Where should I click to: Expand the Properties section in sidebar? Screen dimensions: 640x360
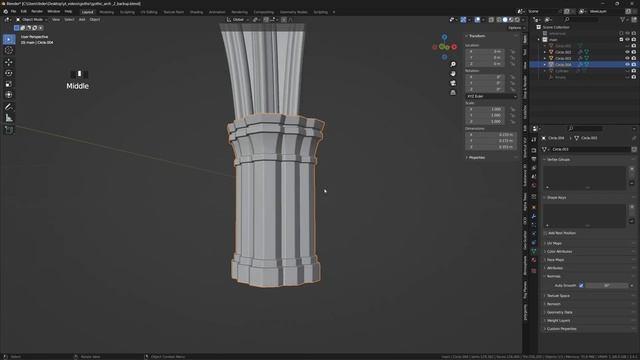tap(476, 158)
